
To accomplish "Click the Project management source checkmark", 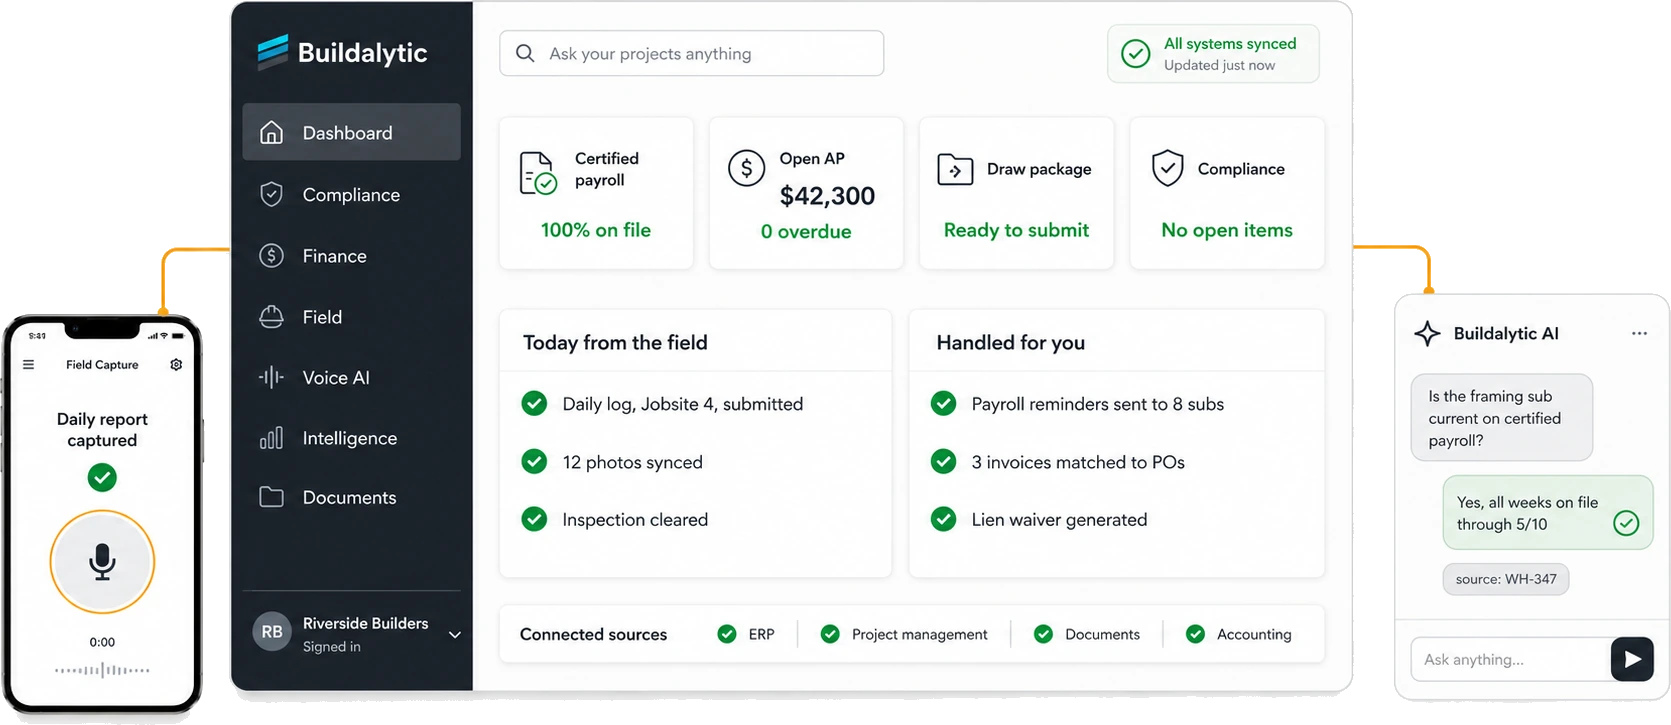I will click(830, 634).
